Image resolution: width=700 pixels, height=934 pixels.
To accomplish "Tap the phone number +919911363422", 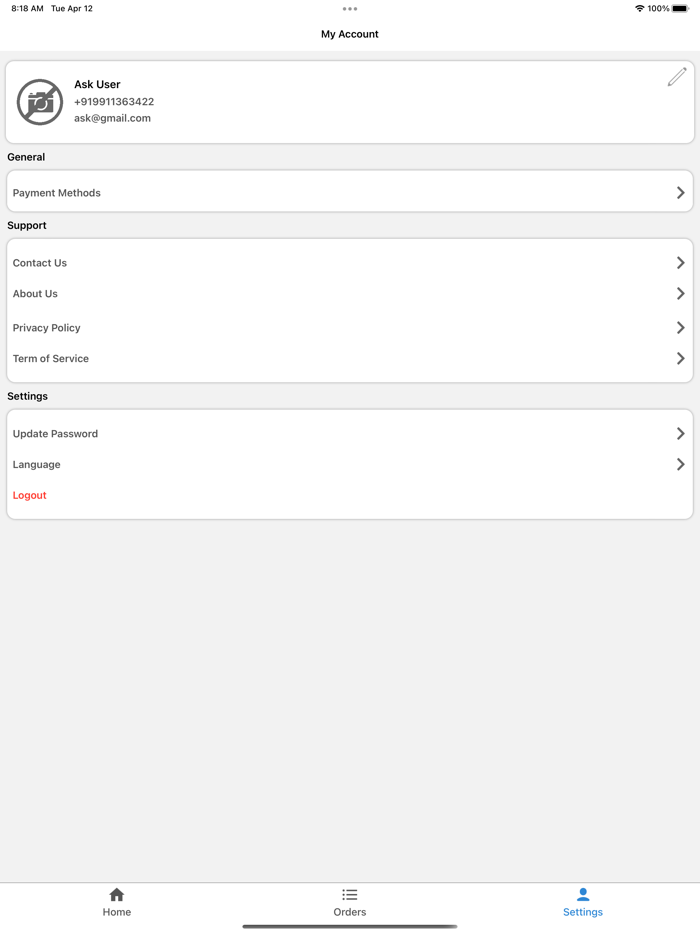I will (x=114, y=102).
